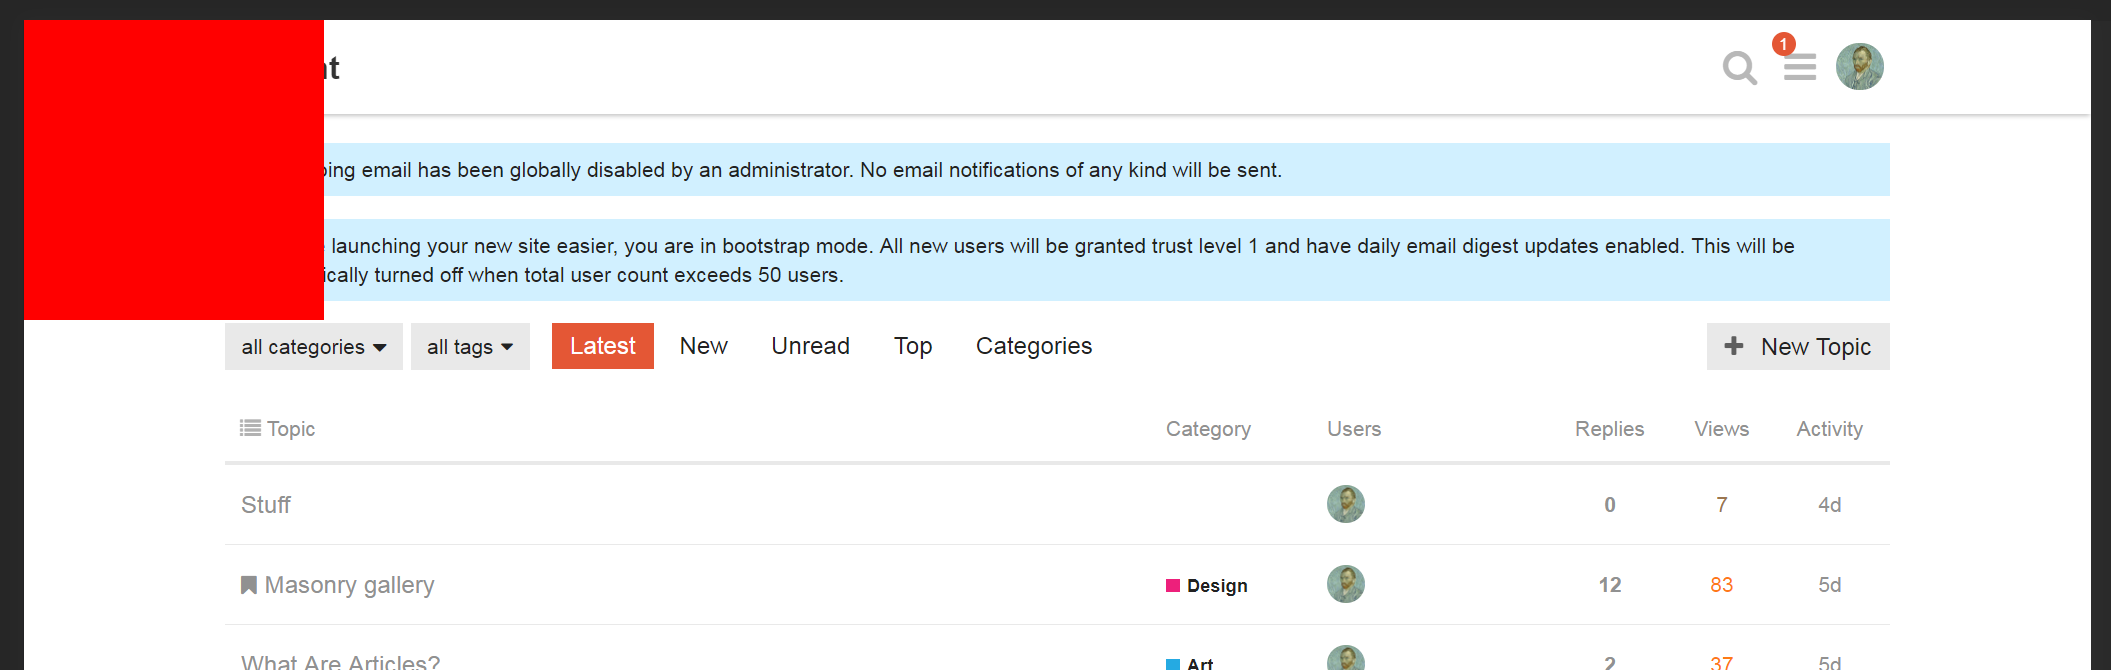Switch to the New tab
2111x670 pixels.
703,346
